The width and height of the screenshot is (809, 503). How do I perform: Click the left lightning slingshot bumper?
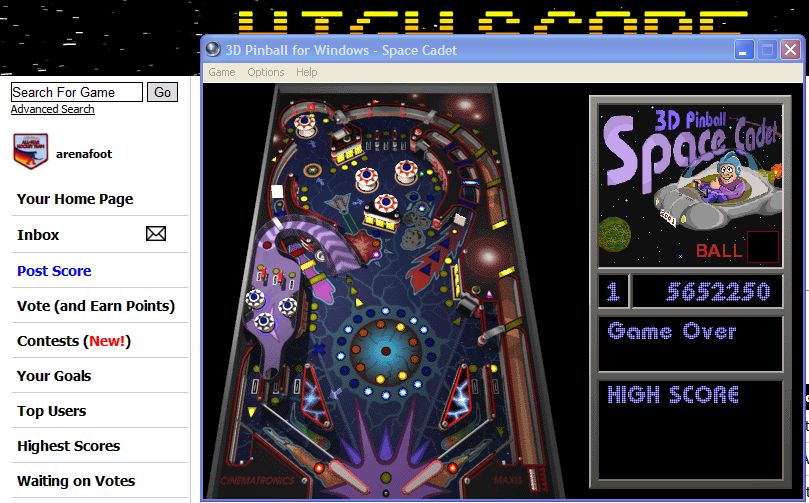pos(315,396)
